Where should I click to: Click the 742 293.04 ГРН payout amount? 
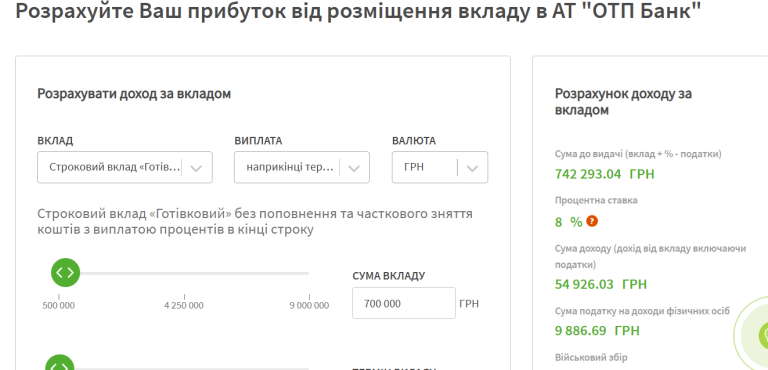(604, 174)
